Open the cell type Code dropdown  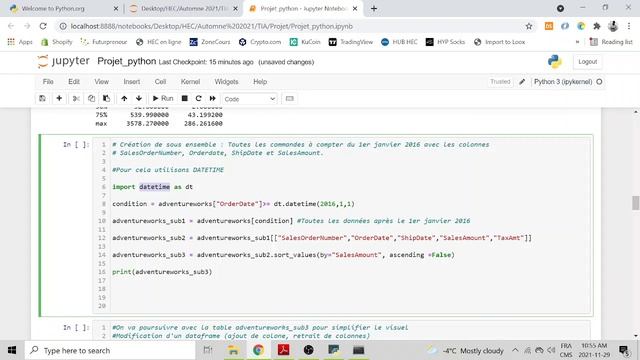pyautogui.click(x=249, y=99)
